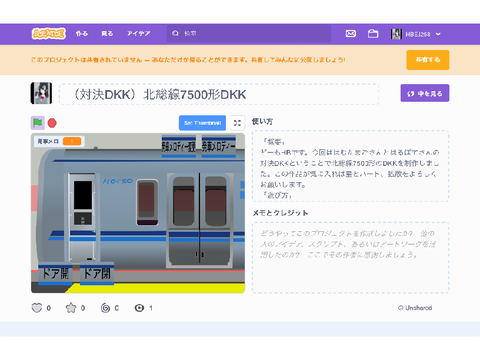The height and width of the screenshot is (360, 480).
Task: Click the left melody sign on stage
Action: click(179, 146)
